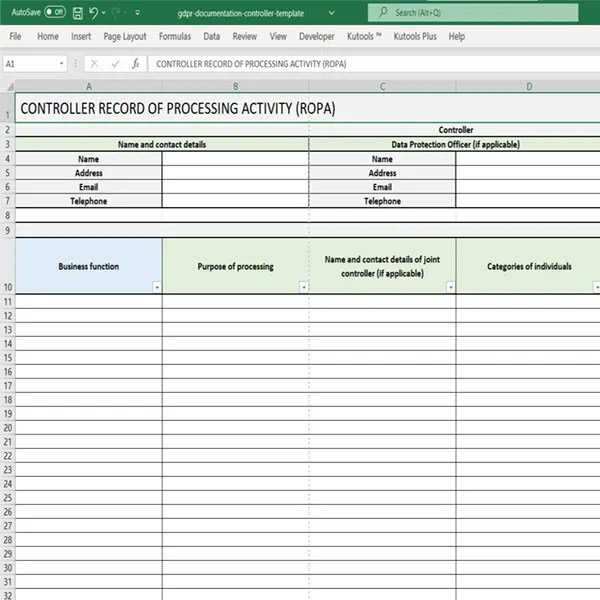Open the File menu
Viewport: 600px width, 600px height.
[15, 36]
